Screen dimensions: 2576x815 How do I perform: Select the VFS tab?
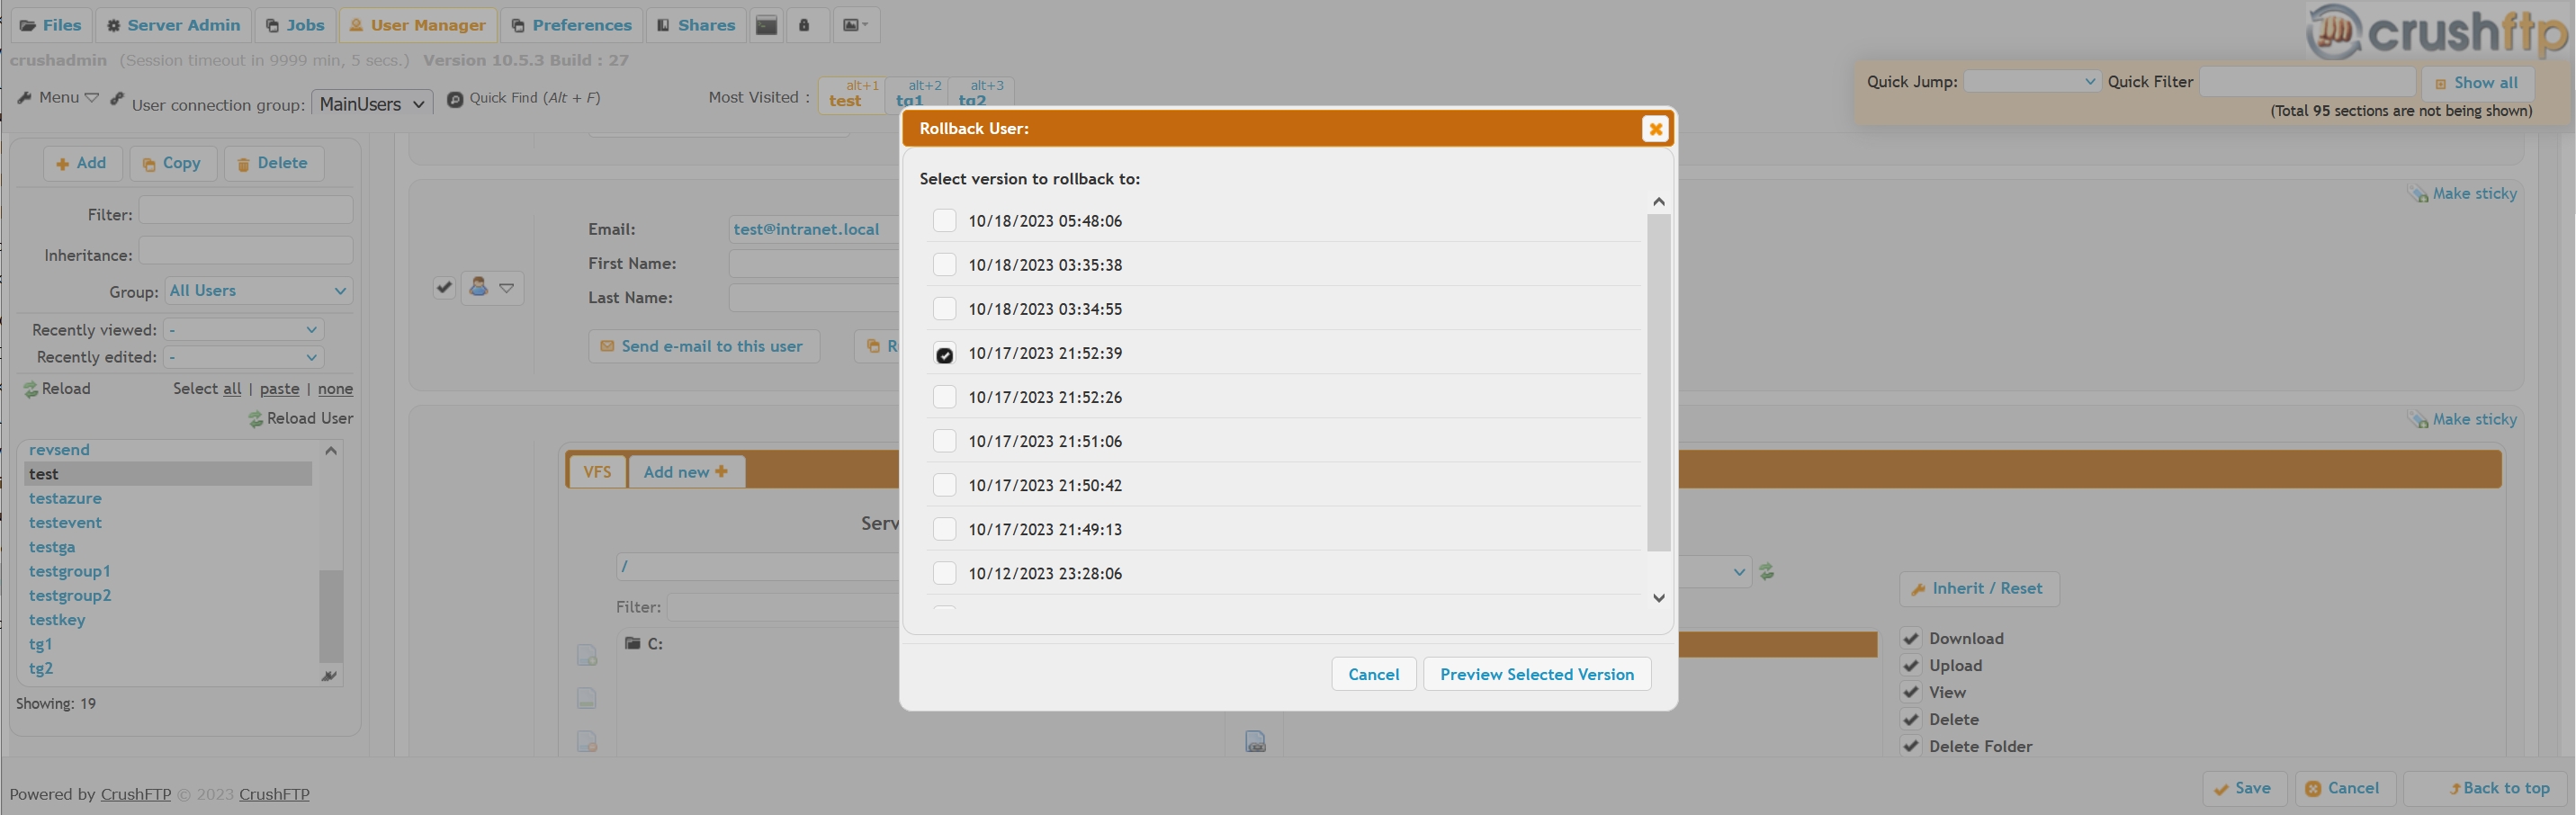click(597, 471)
